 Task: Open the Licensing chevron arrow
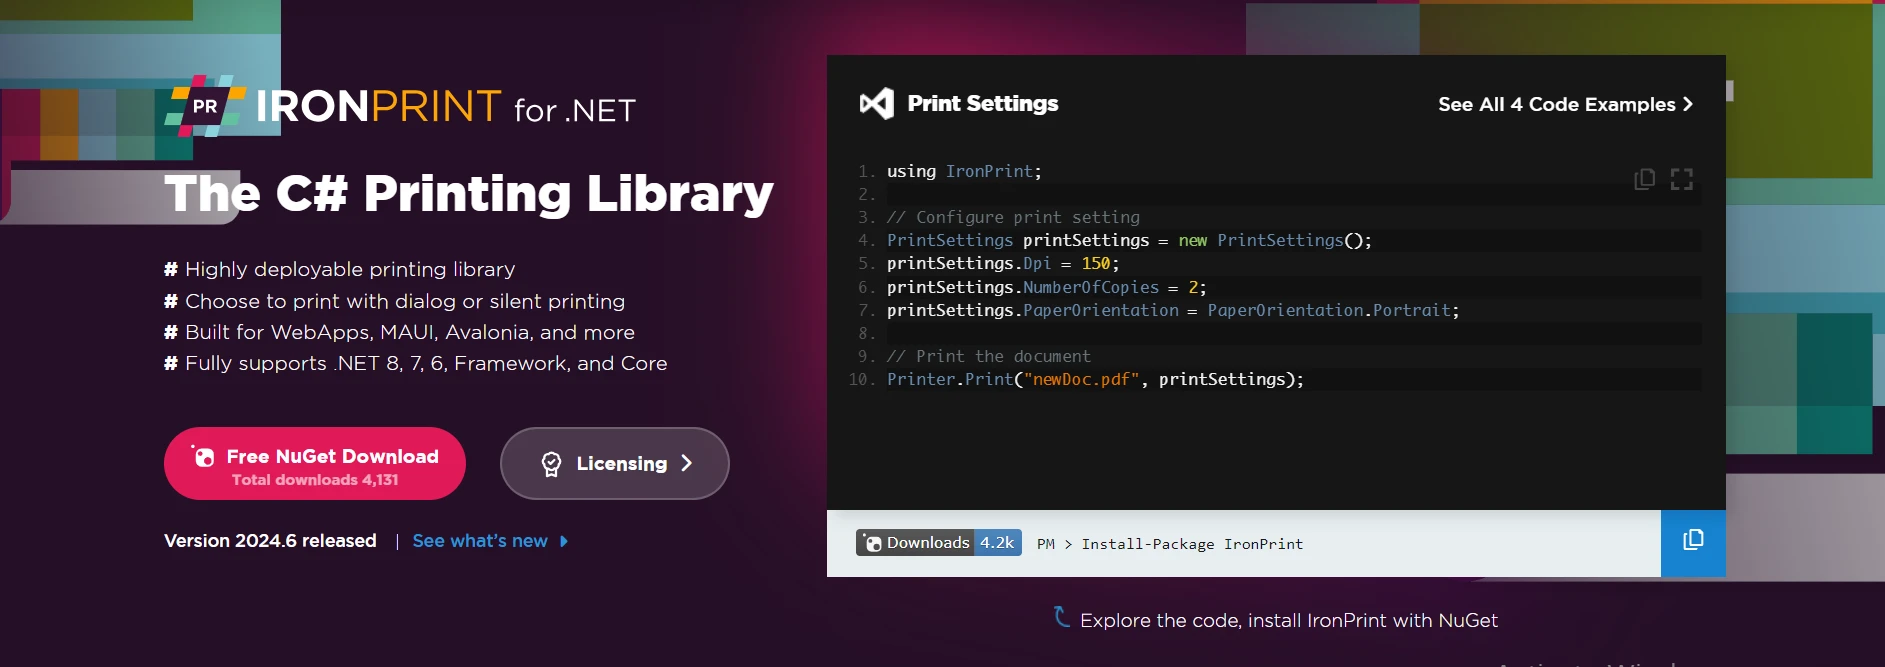click(x=687, y=463)
